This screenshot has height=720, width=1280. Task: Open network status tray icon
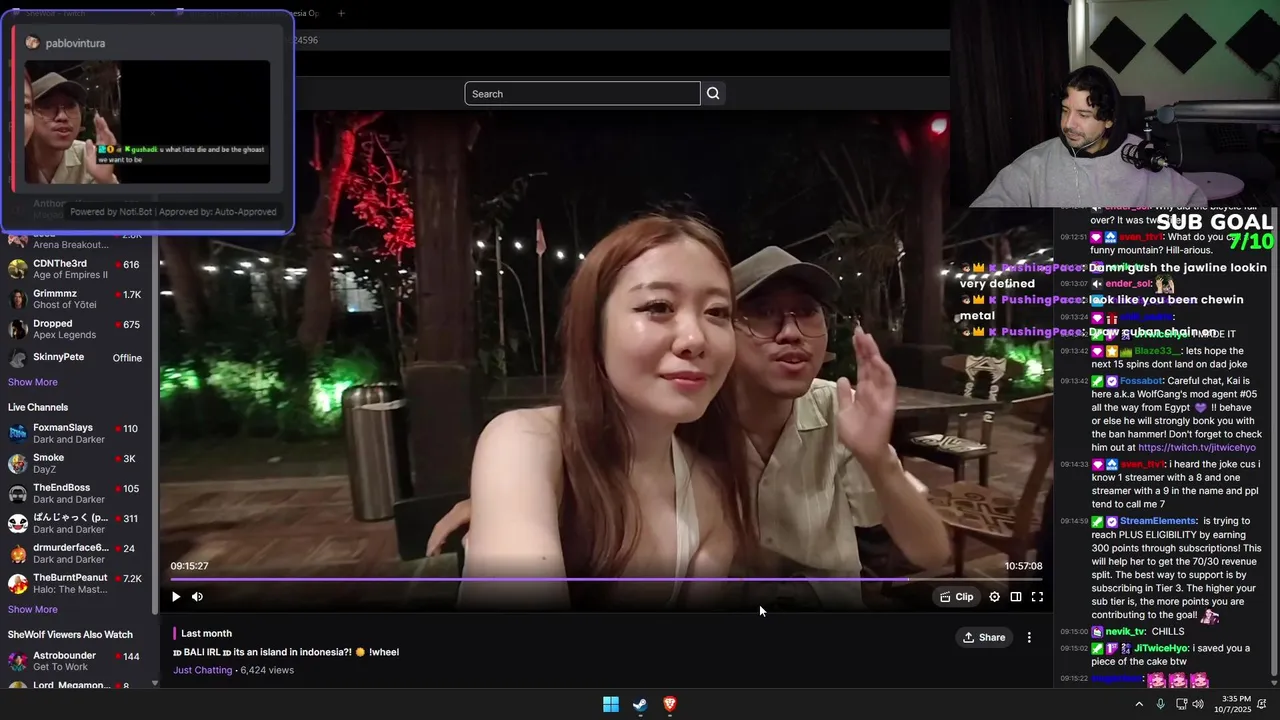(1182, 704)
